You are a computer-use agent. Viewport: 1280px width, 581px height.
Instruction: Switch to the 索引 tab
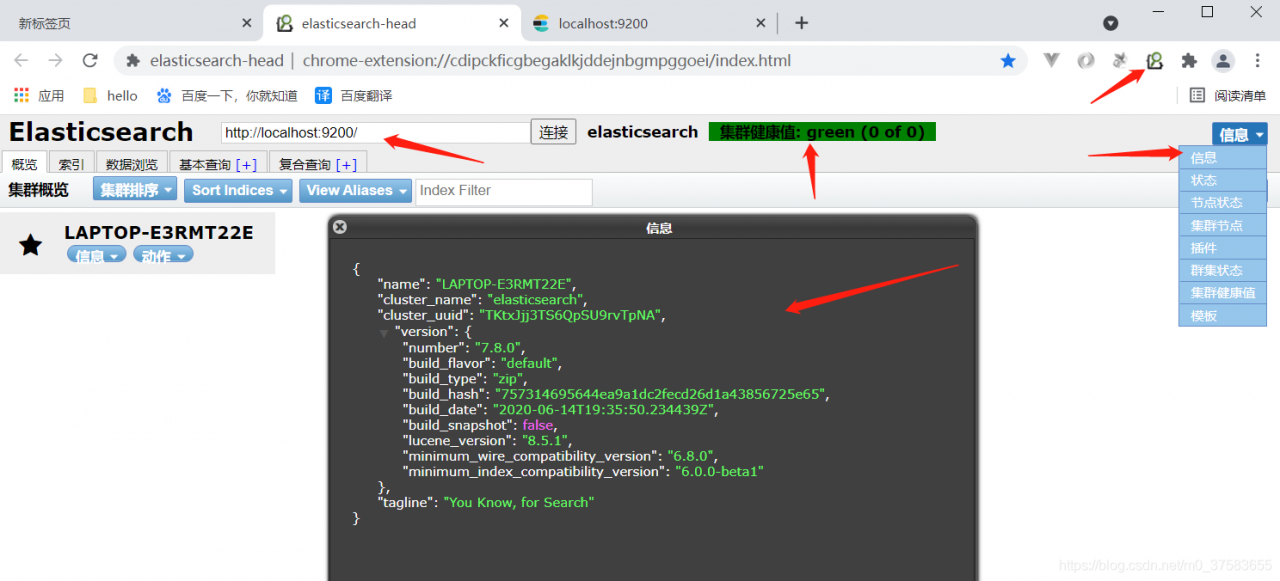coord(71,164)
